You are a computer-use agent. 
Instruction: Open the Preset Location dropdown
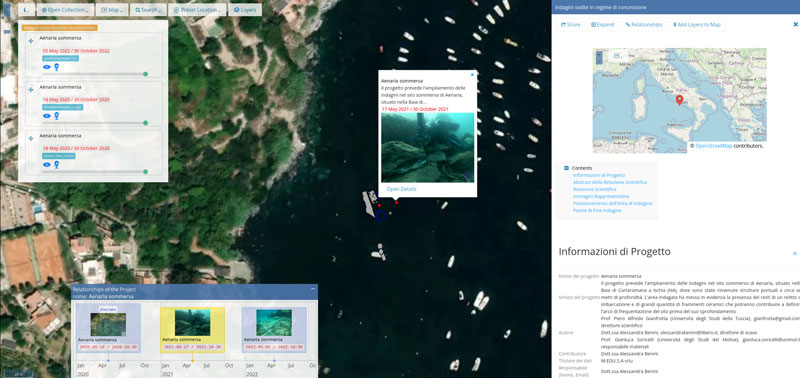pos(197,10)
